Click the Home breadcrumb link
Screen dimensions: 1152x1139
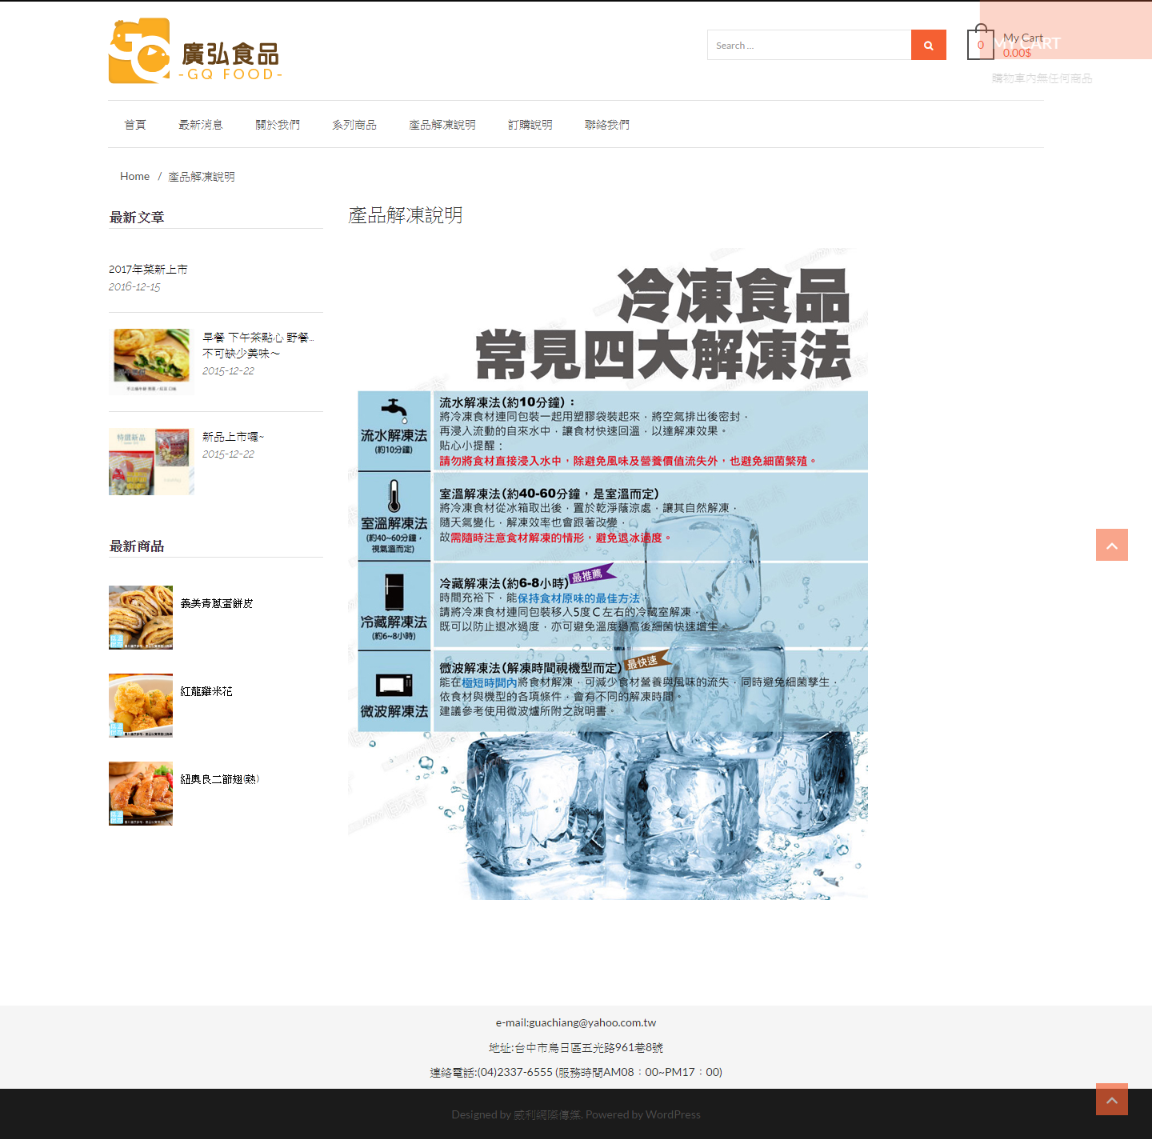(135, 177)
